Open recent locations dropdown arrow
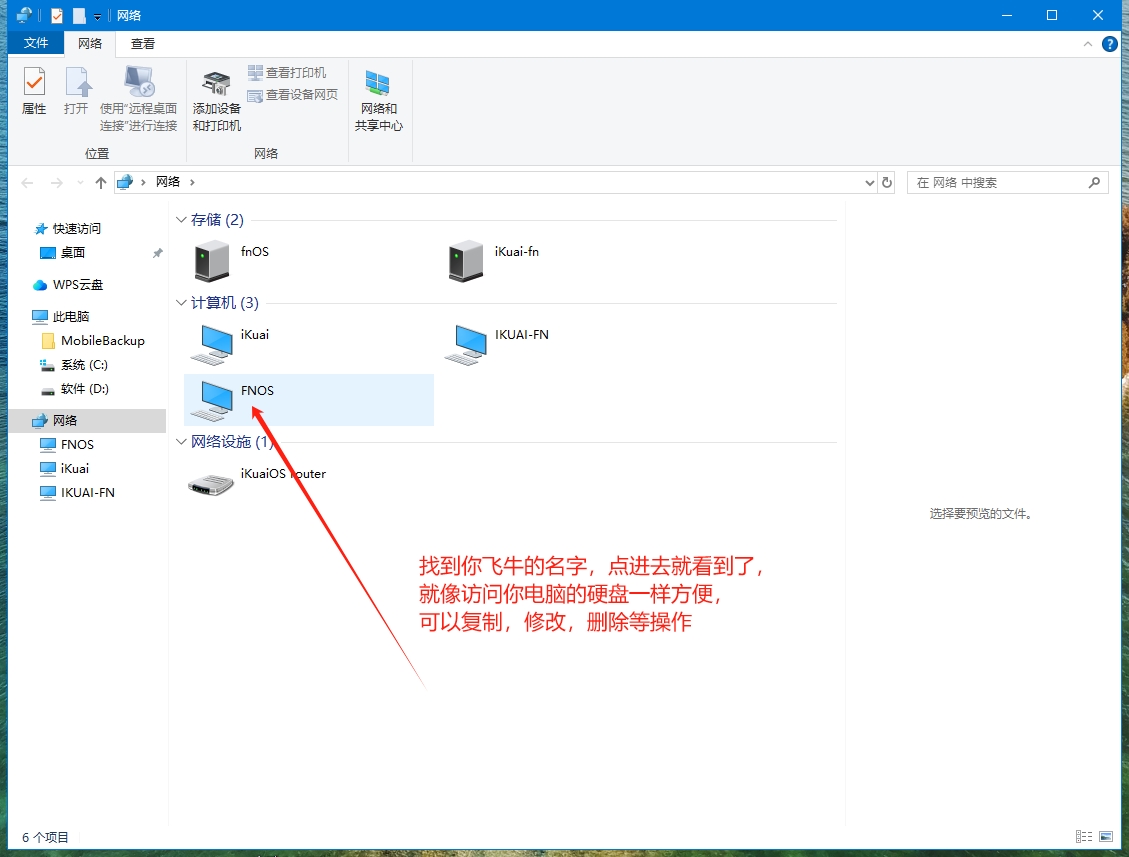This screenshot has height=857, width=1129. tap(80, 183)
